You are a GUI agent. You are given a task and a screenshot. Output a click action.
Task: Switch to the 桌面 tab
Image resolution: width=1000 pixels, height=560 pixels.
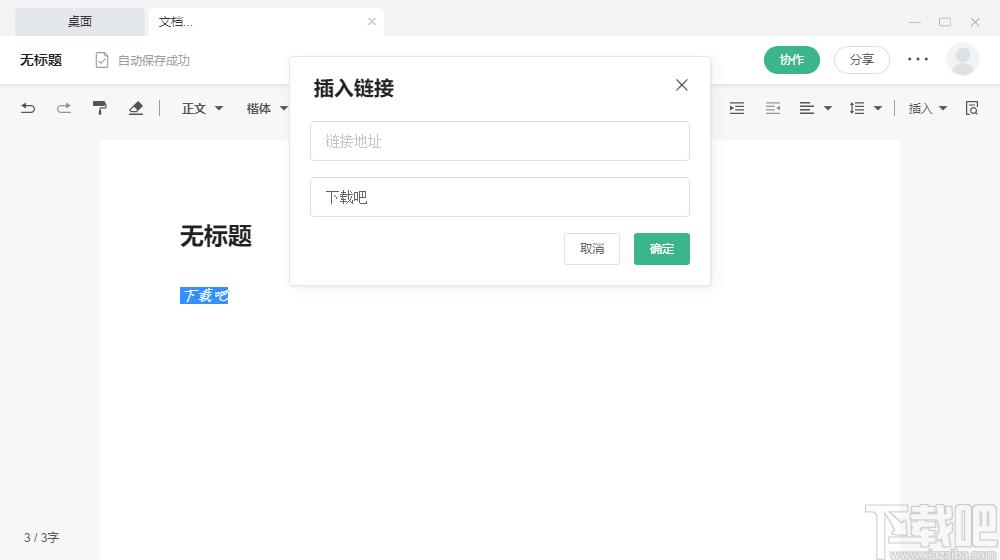point(80,22)
